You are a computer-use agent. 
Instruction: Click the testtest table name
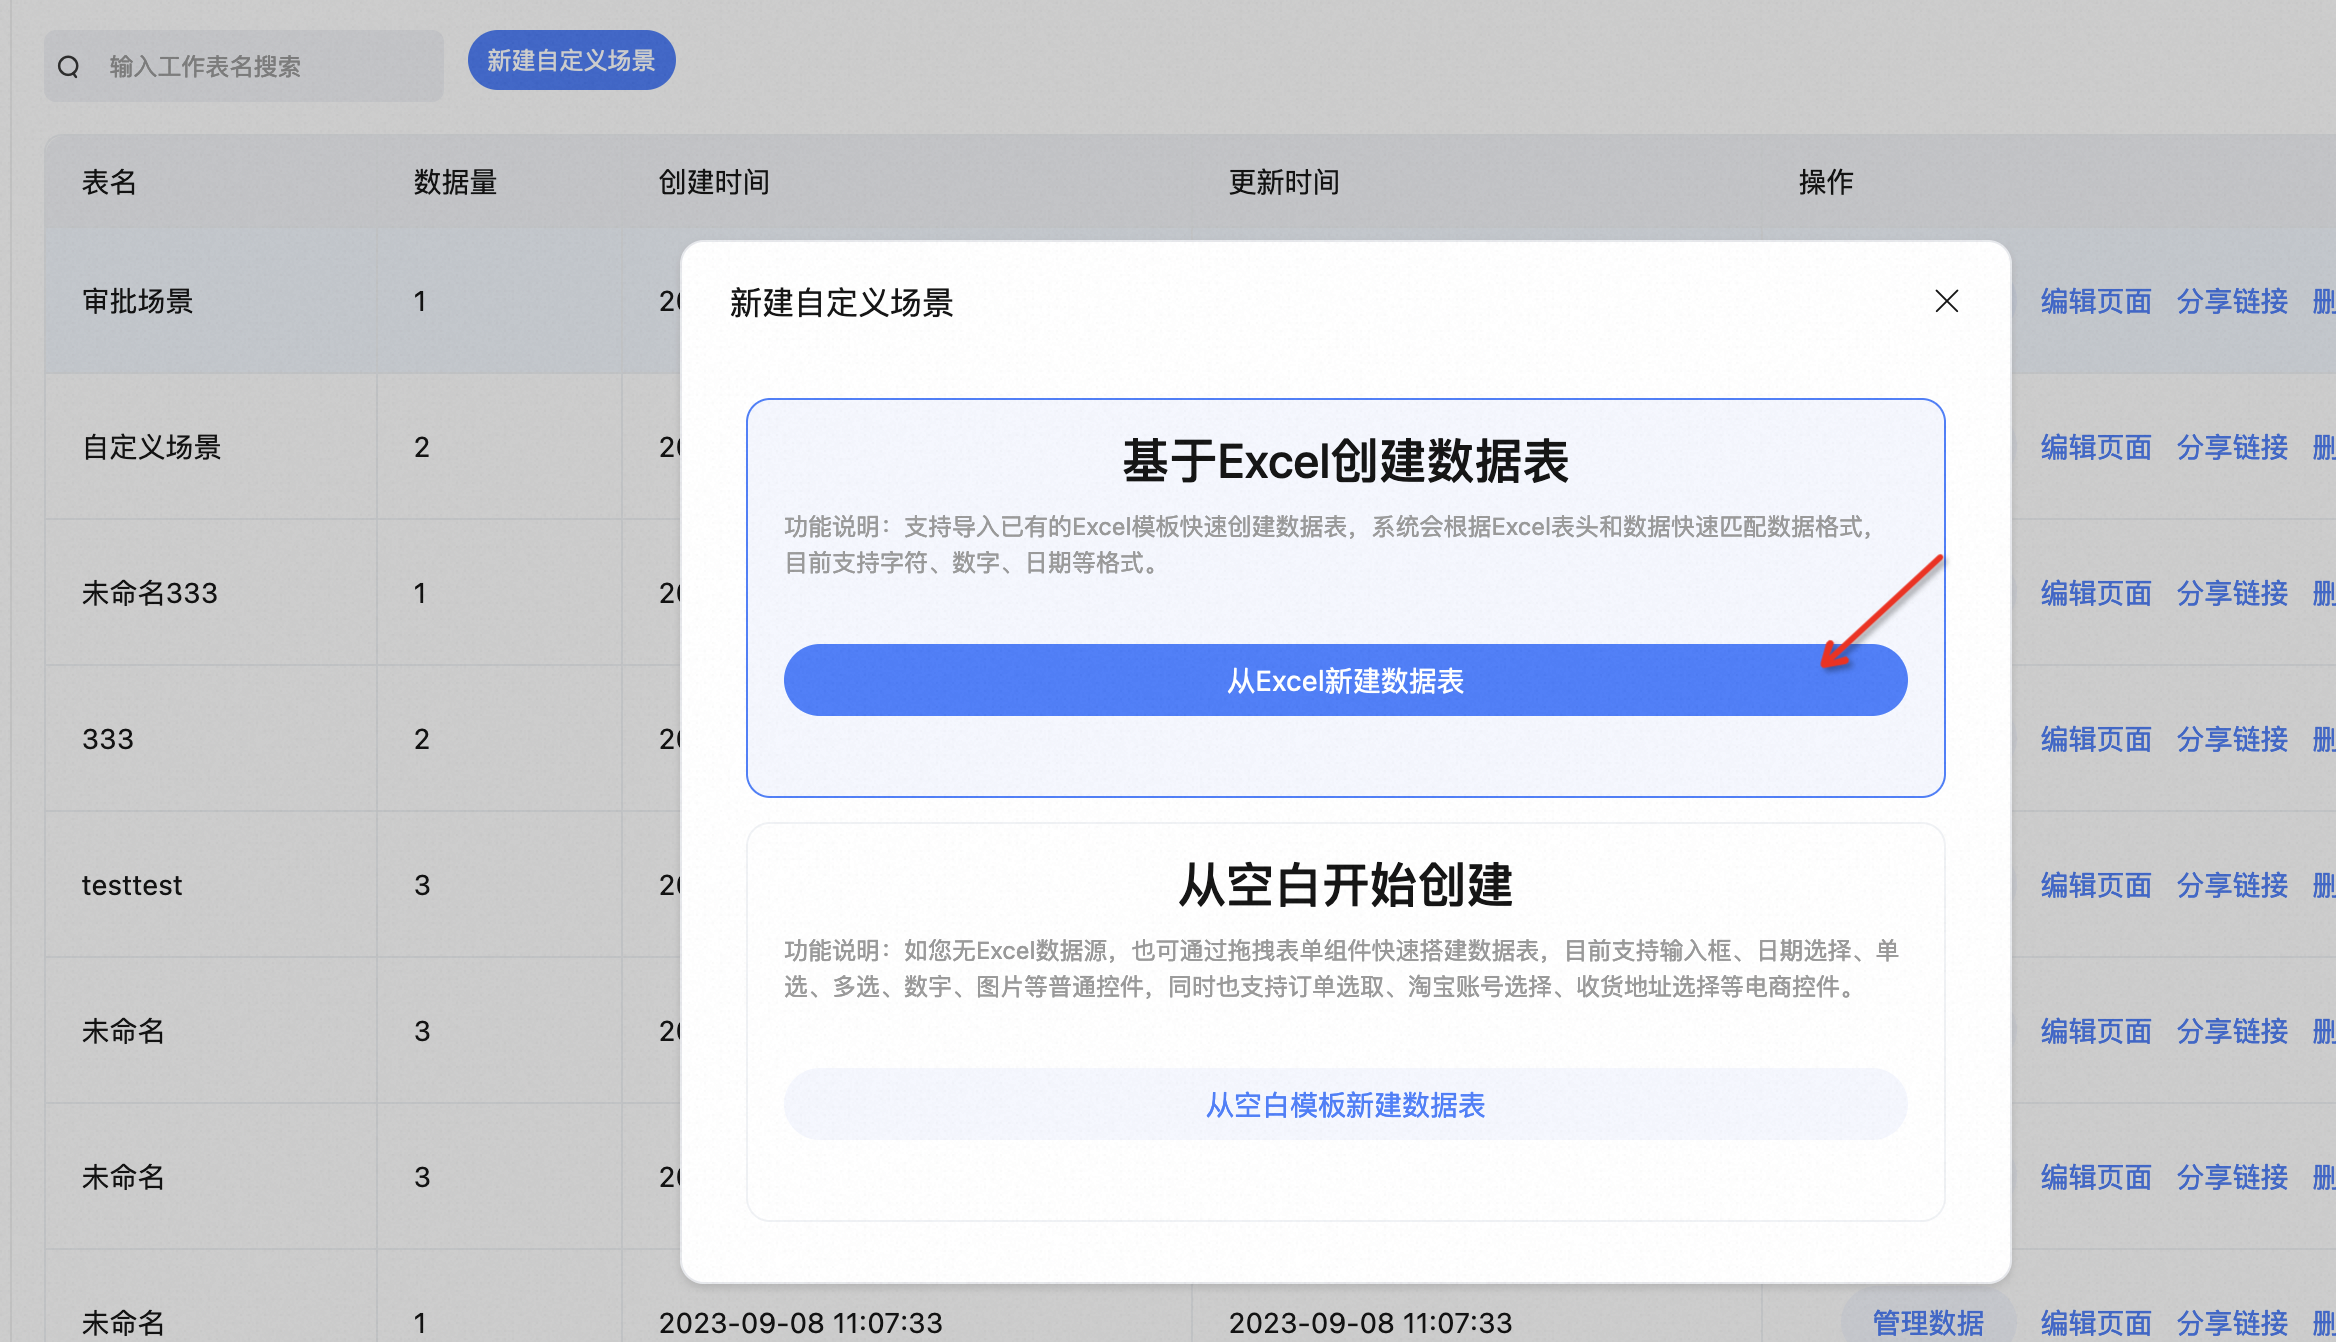132,885
